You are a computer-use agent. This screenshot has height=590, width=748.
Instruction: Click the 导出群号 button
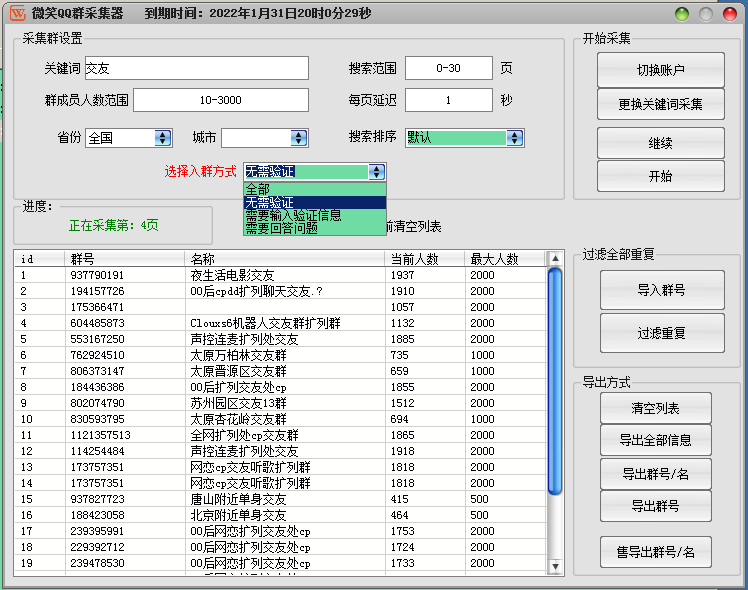pos(655,506)
